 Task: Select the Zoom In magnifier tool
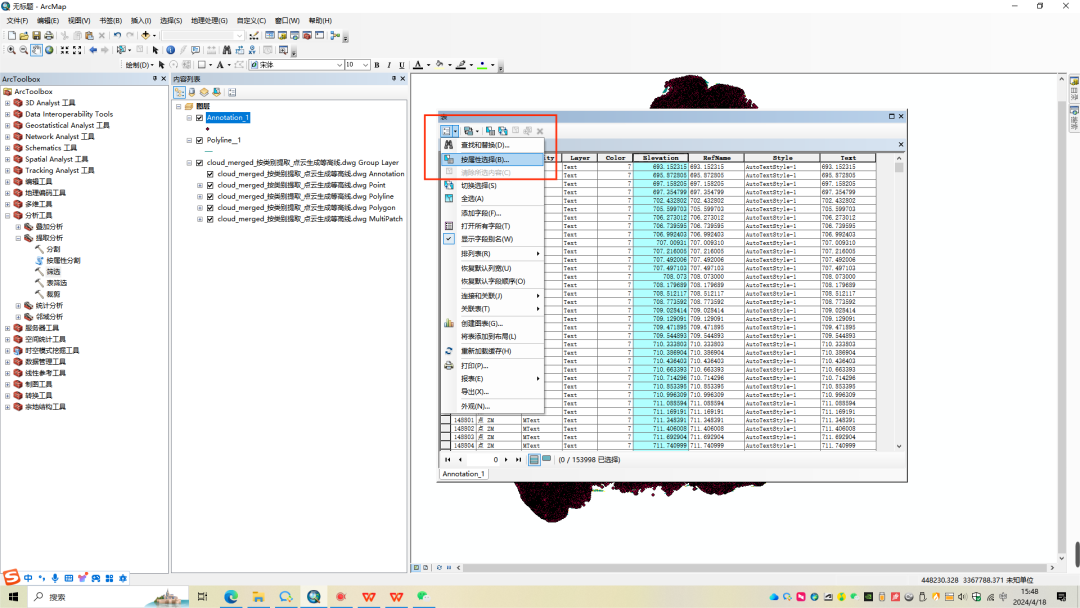pyautogui.click(x=11, y=50)
